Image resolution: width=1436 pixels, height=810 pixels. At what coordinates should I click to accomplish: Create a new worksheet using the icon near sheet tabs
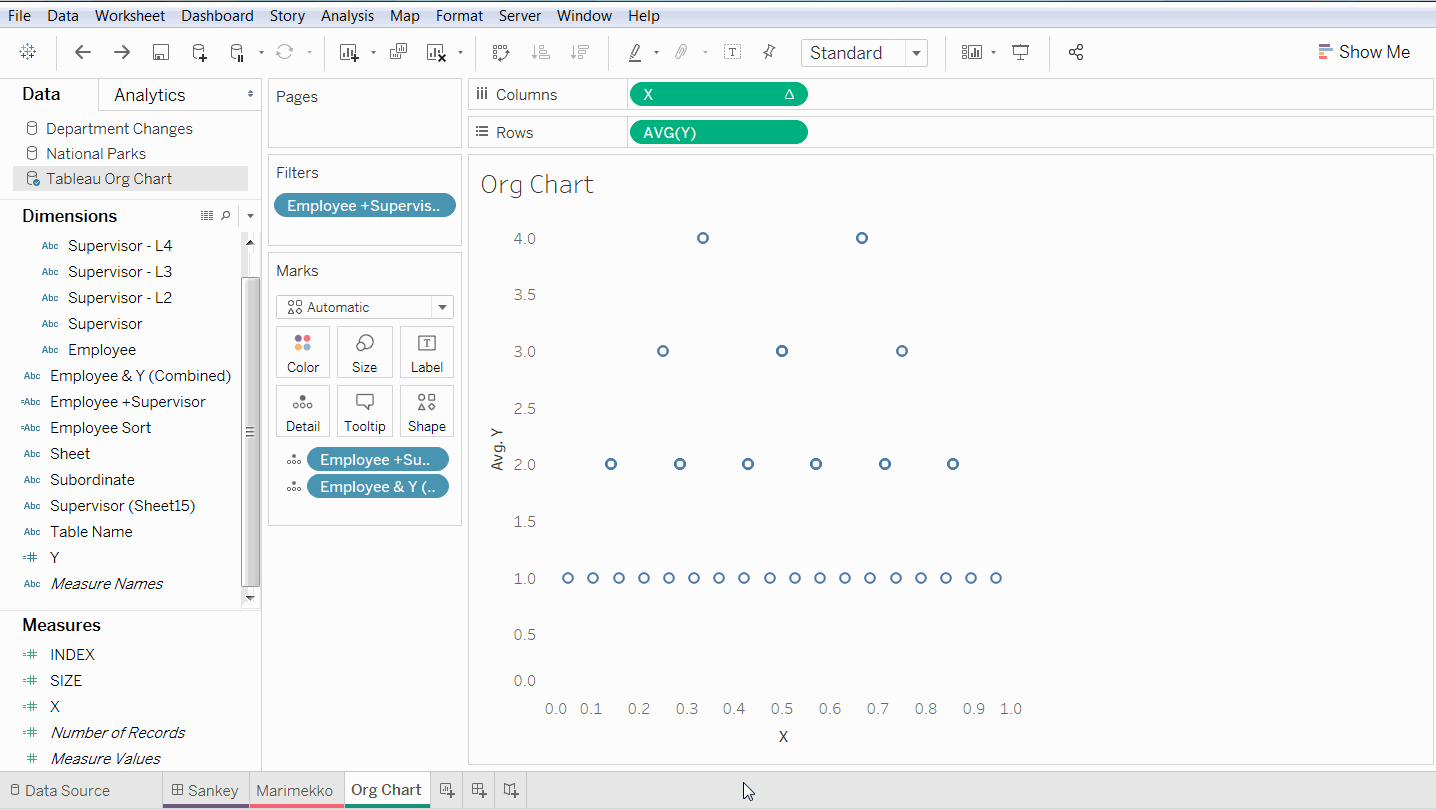pyautogui.click(x=446, y=790)
